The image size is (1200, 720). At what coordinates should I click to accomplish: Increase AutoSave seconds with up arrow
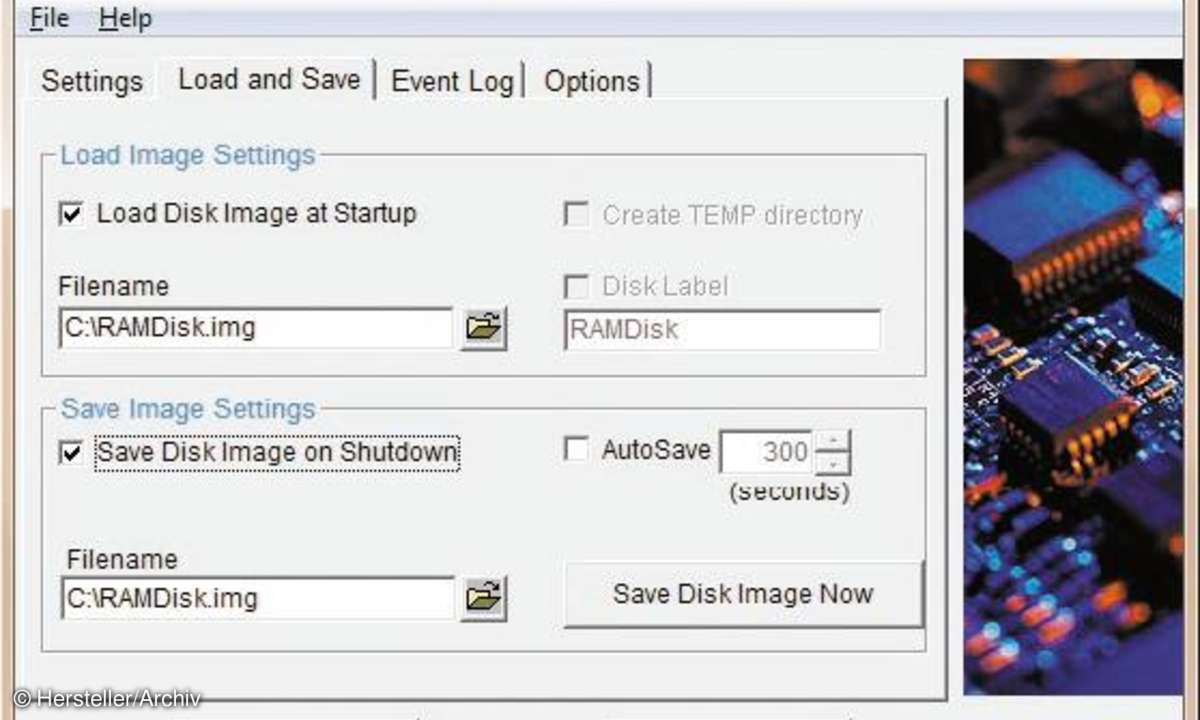[x=833, y=441]
